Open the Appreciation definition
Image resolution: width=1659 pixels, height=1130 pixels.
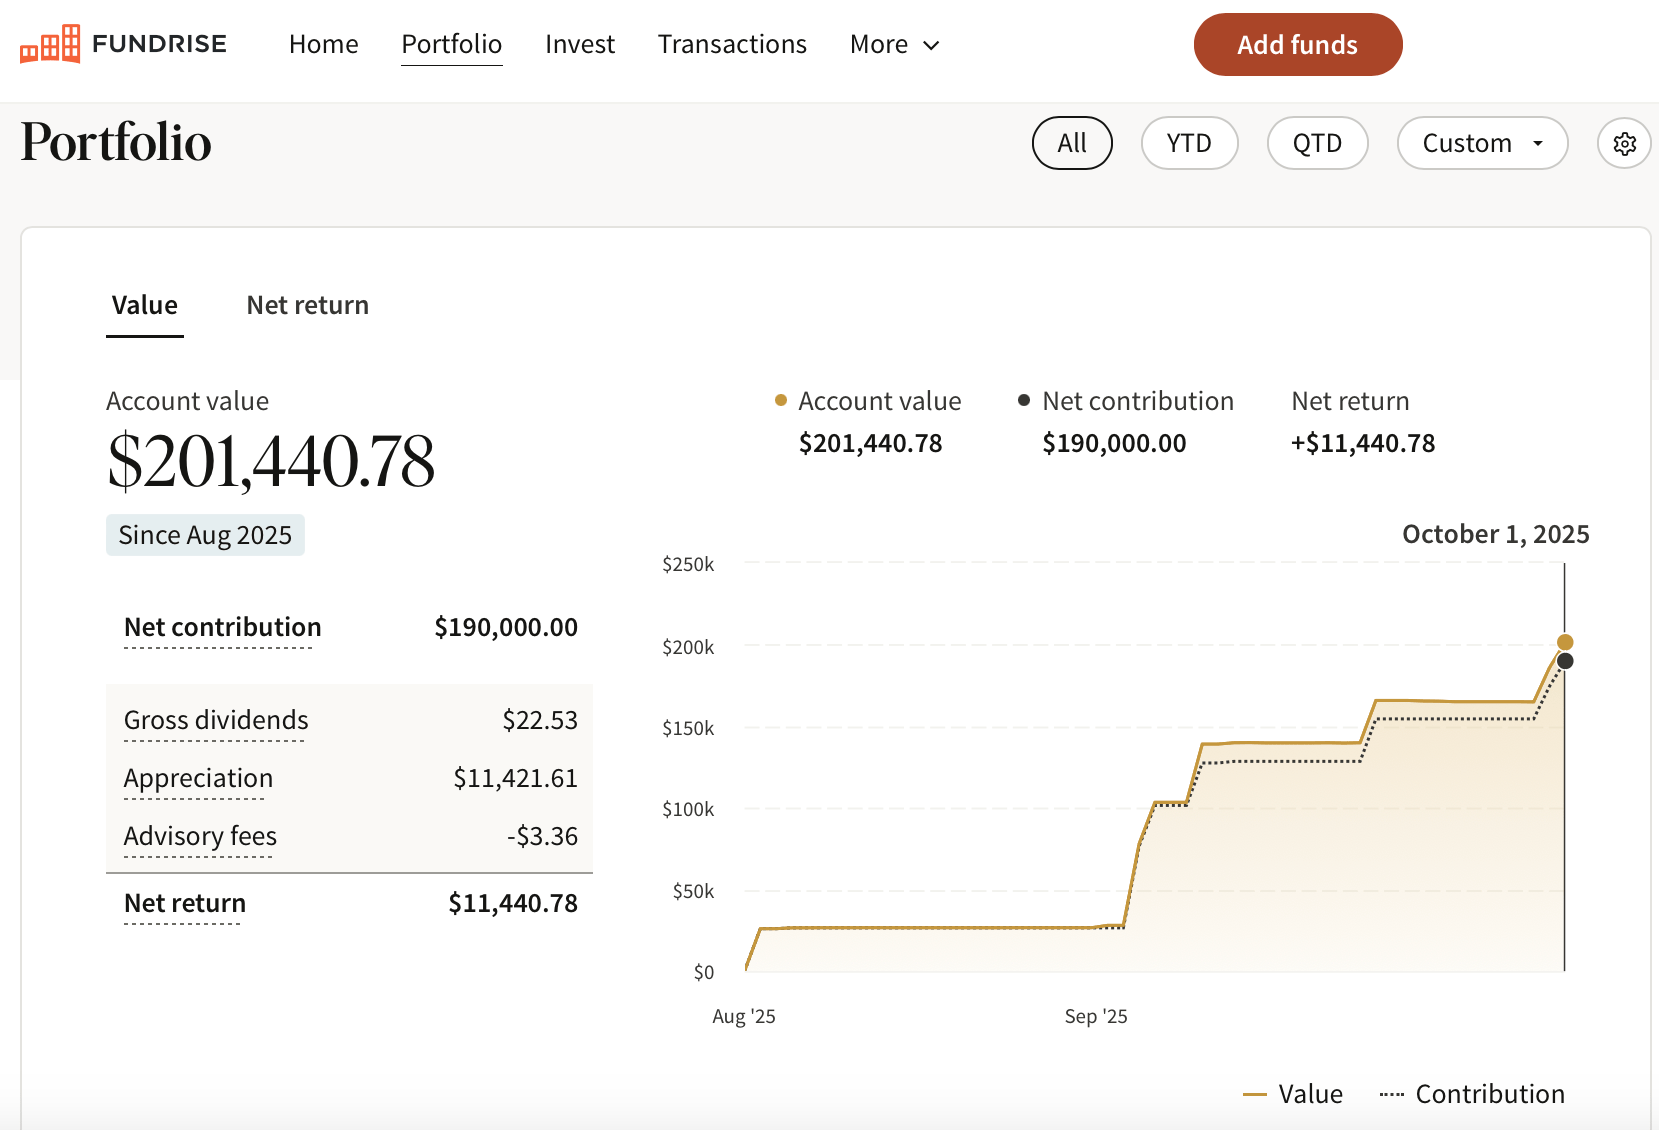pos(198,778)
